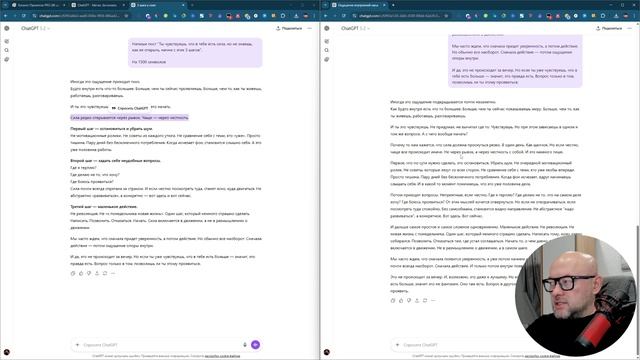This screenshot has width=640, height=360.
Task: Open downloads icon in left browser toolbar
Action: [296, 16]
